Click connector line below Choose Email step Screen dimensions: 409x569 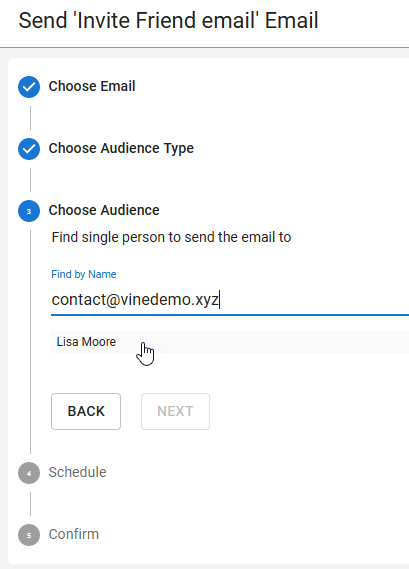tap(30, 118)
